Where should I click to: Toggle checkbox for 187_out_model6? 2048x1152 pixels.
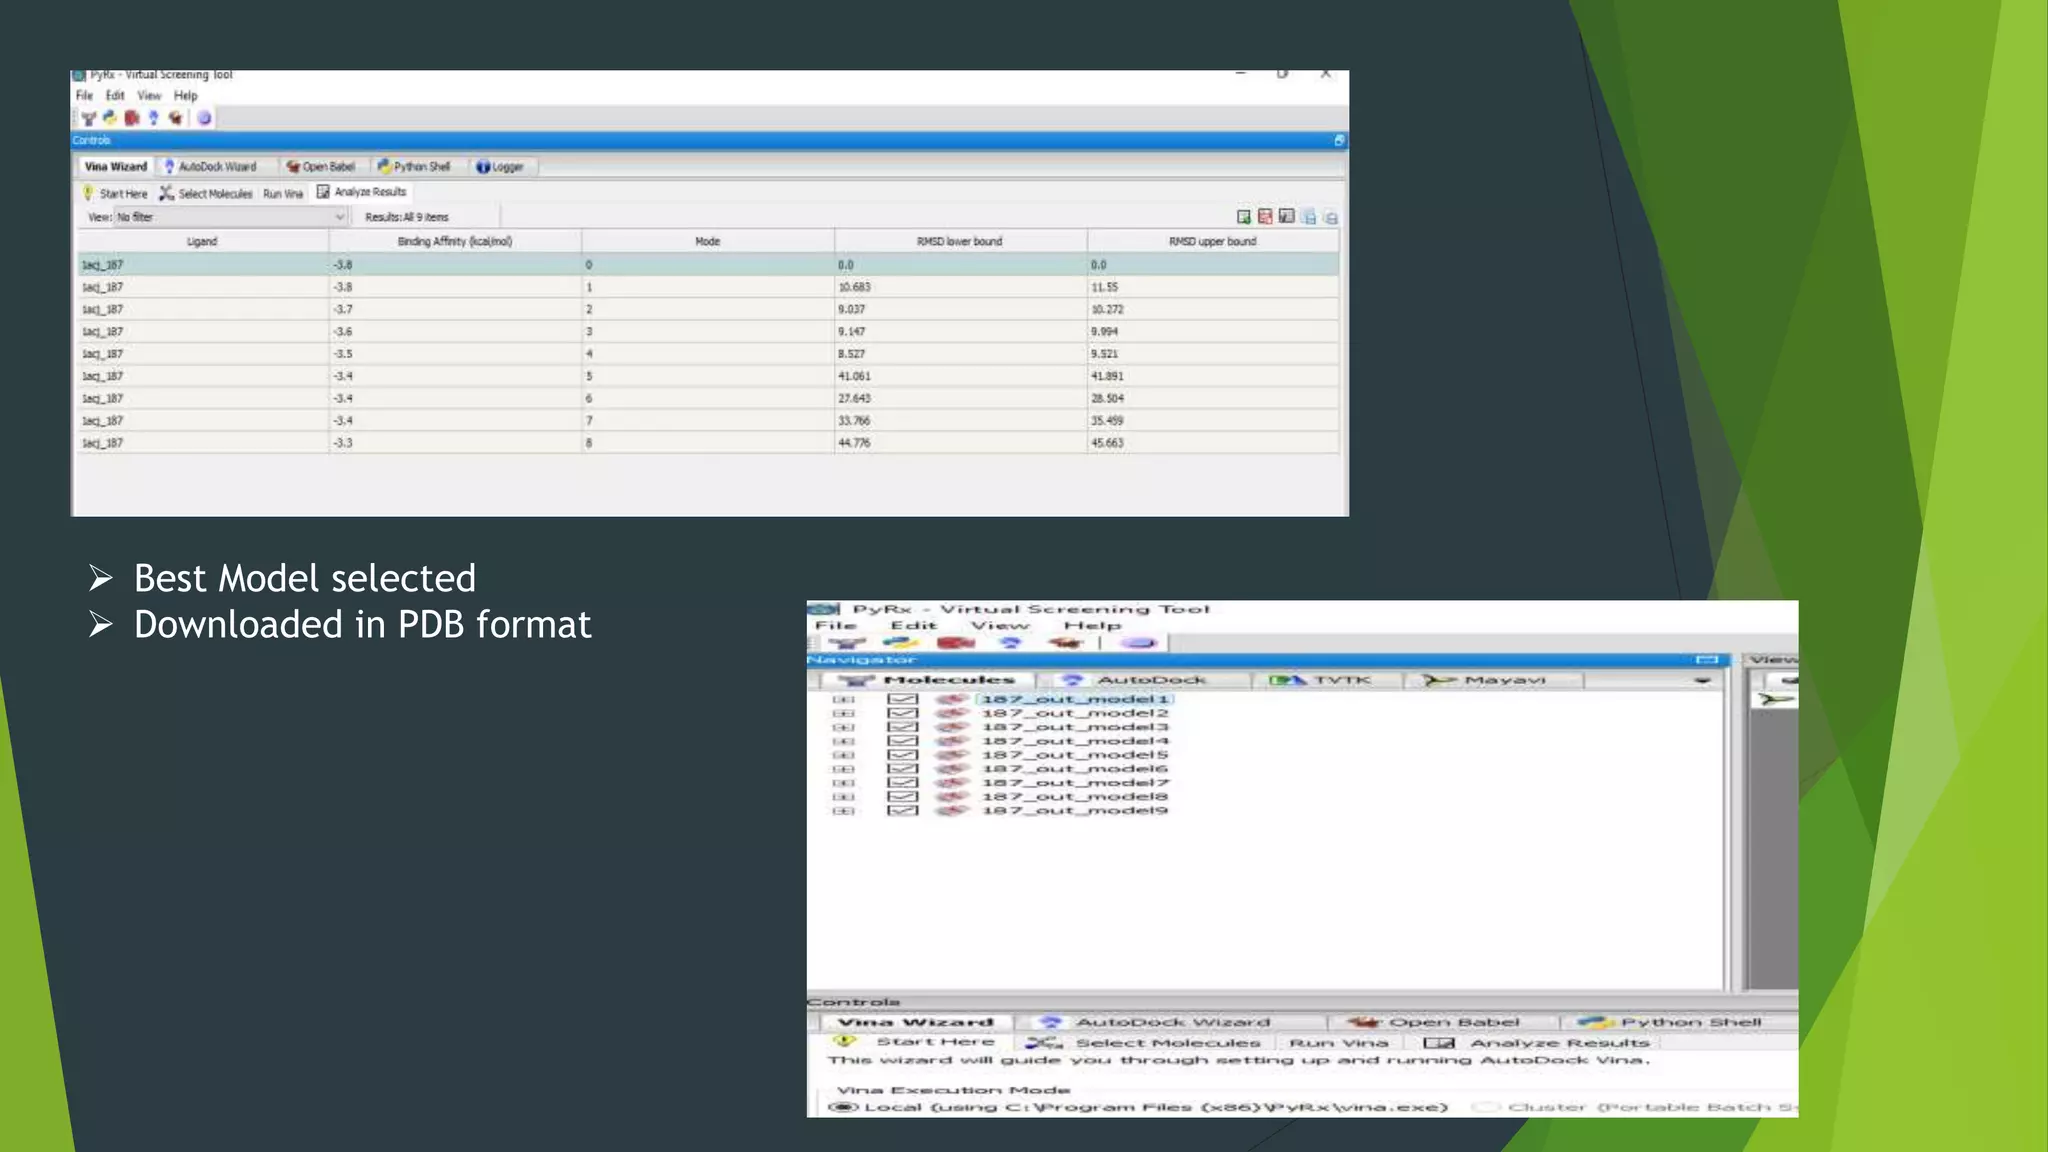tap(902, 769)
